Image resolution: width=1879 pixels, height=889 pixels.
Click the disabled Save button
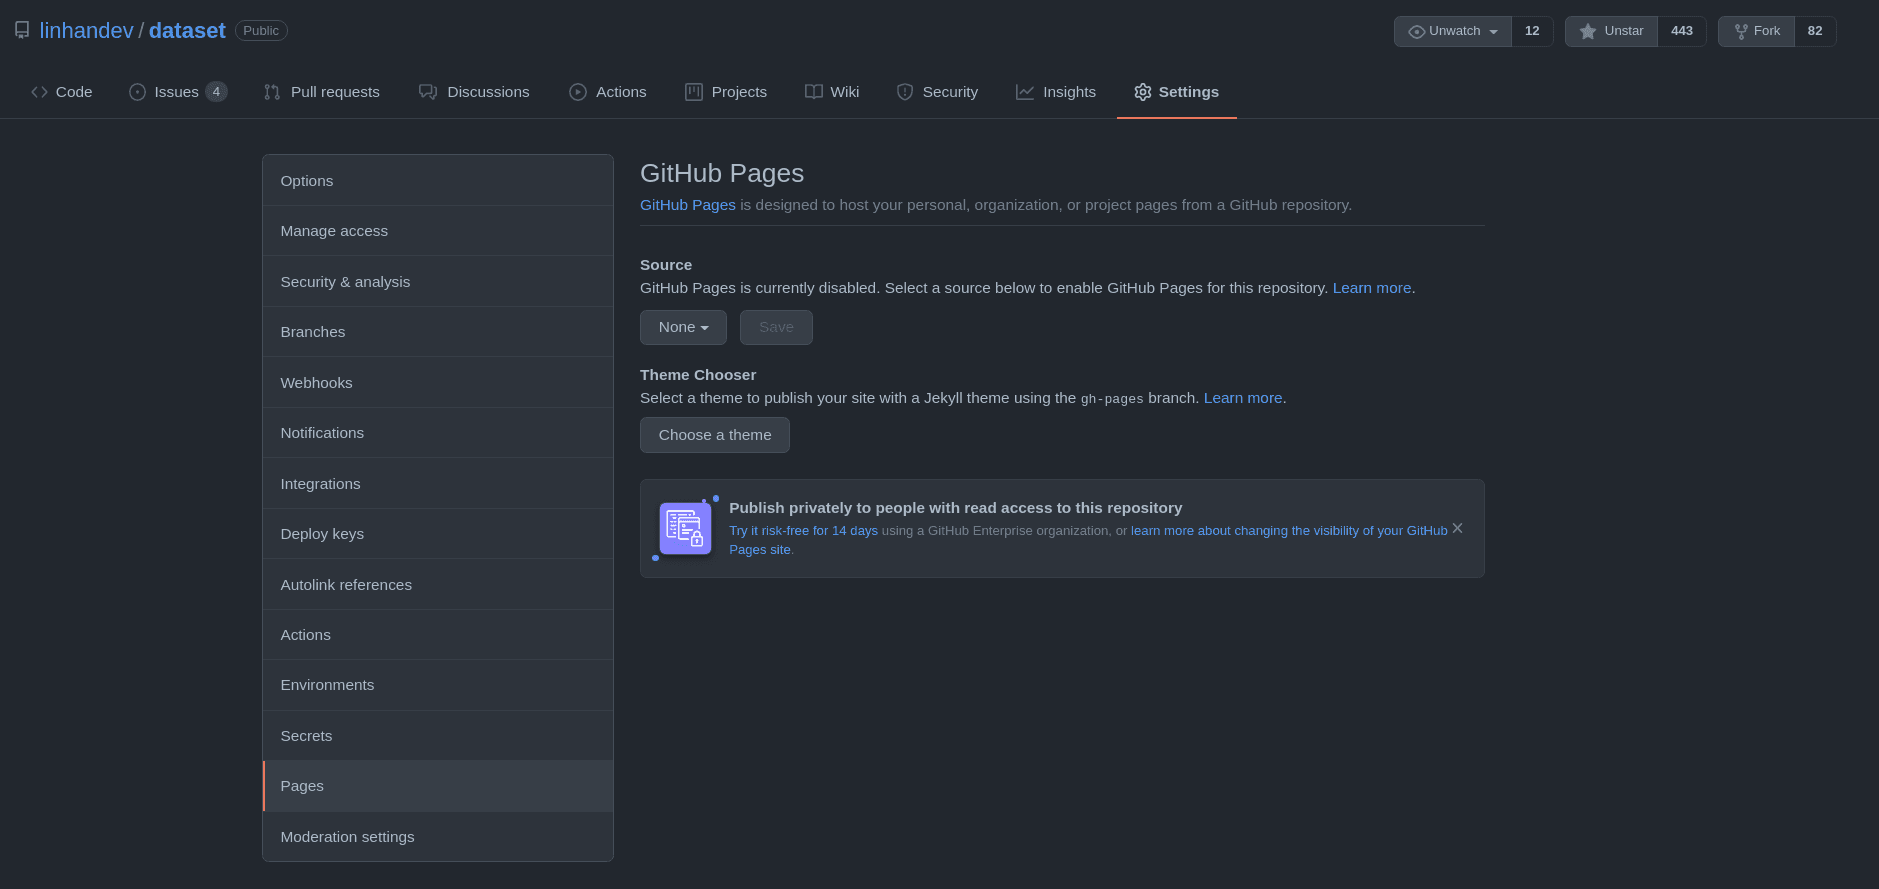(776, 327)
